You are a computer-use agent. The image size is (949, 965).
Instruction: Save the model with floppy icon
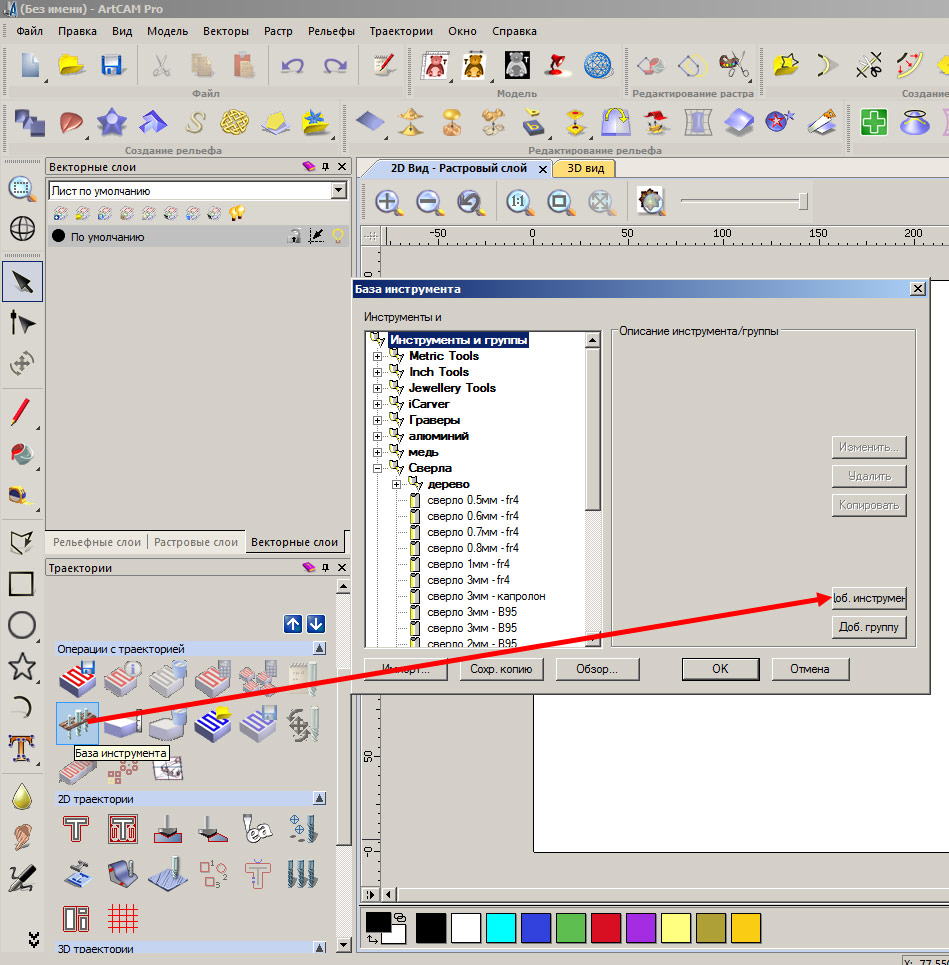point(112,65)
